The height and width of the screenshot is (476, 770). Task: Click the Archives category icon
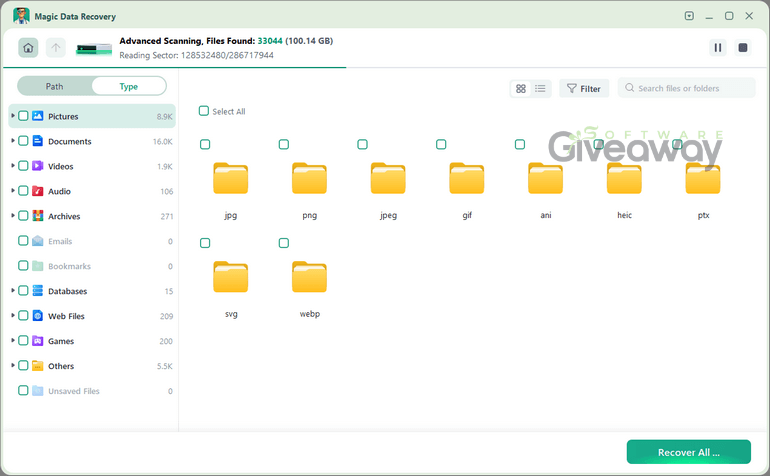pos(38,216)
